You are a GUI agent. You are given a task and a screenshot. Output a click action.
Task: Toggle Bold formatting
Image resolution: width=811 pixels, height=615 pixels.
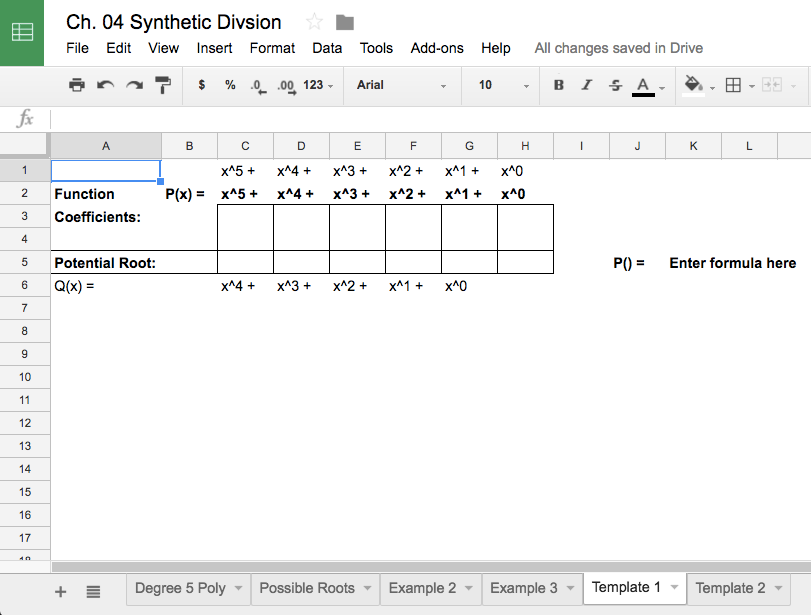tap(559, 85)
